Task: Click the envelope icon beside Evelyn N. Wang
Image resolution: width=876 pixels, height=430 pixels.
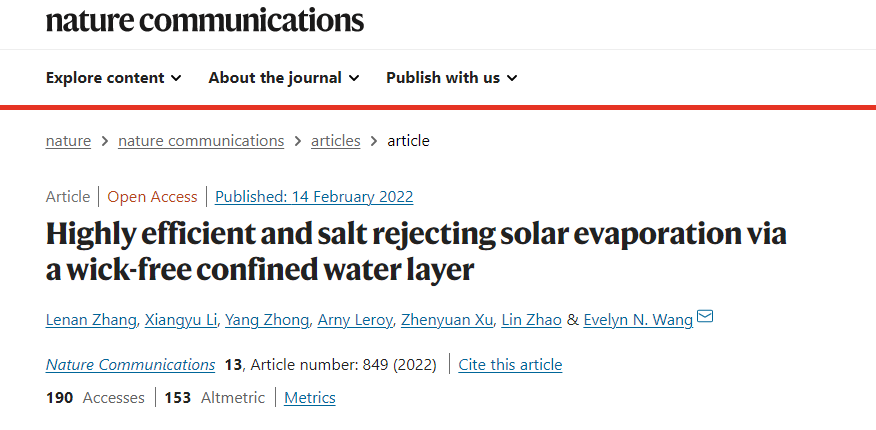Action: [x=705, y=318]
